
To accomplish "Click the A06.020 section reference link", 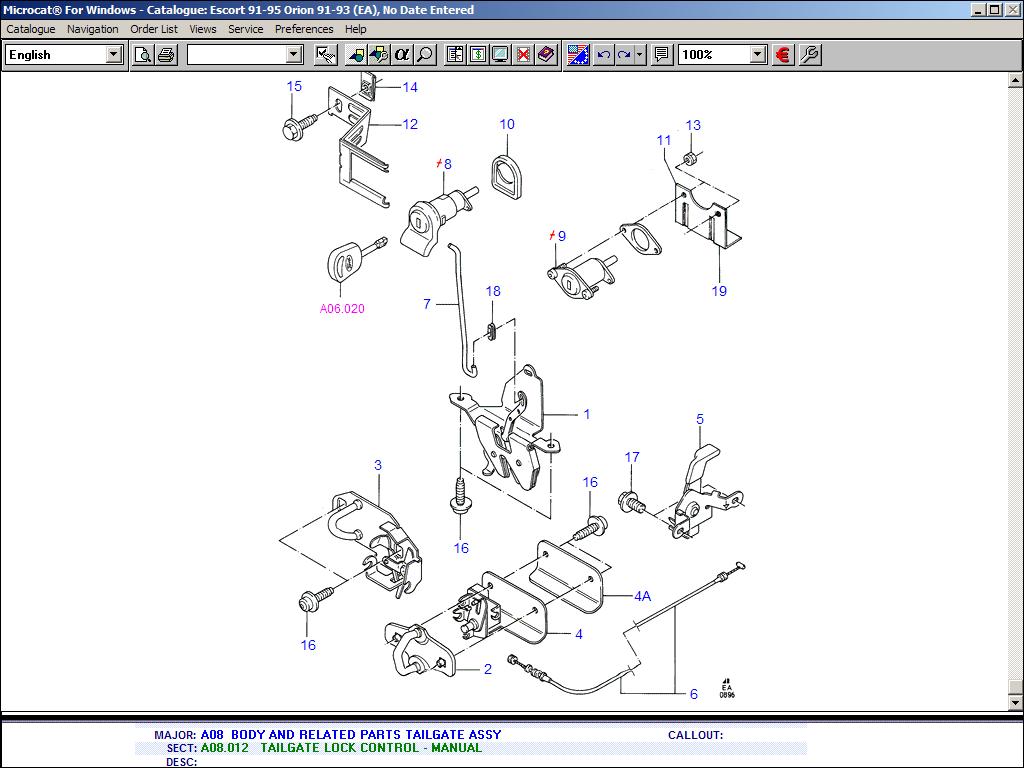I will [x=342, y=309].
